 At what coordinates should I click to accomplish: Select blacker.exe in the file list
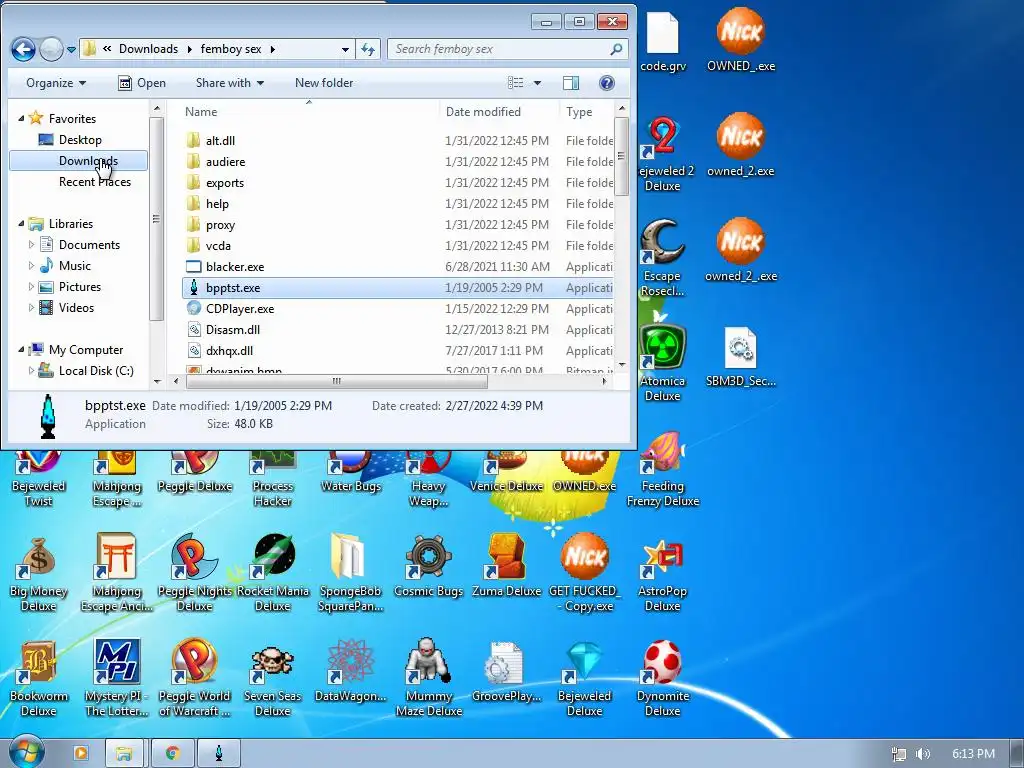click(398, 266)
